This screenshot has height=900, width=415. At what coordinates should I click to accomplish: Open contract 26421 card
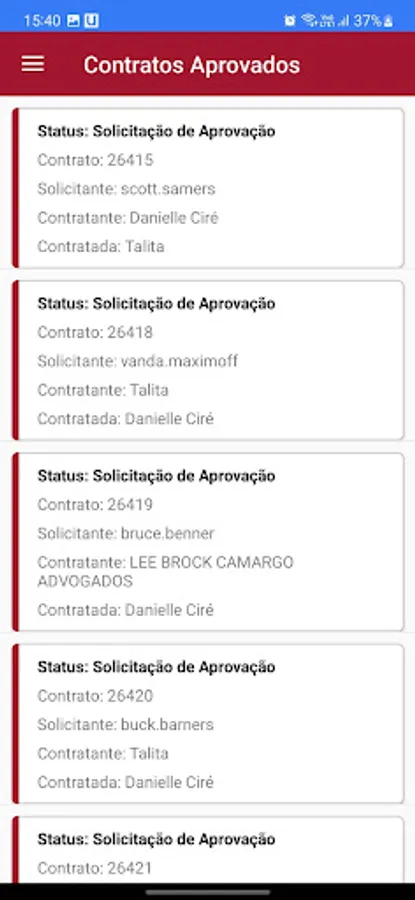[208, 849]
